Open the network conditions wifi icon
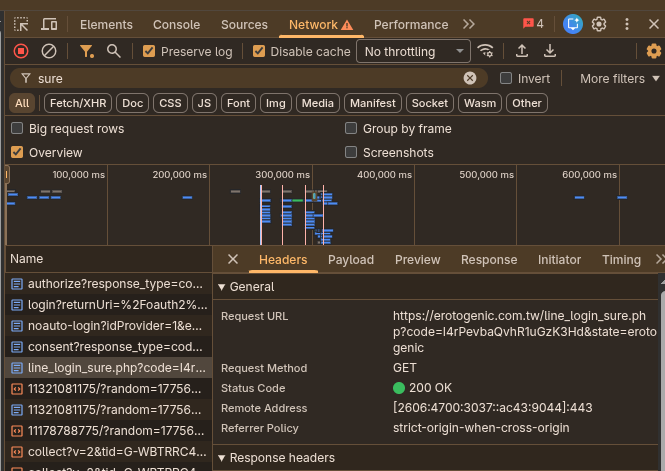 click(x=486, y=51)
